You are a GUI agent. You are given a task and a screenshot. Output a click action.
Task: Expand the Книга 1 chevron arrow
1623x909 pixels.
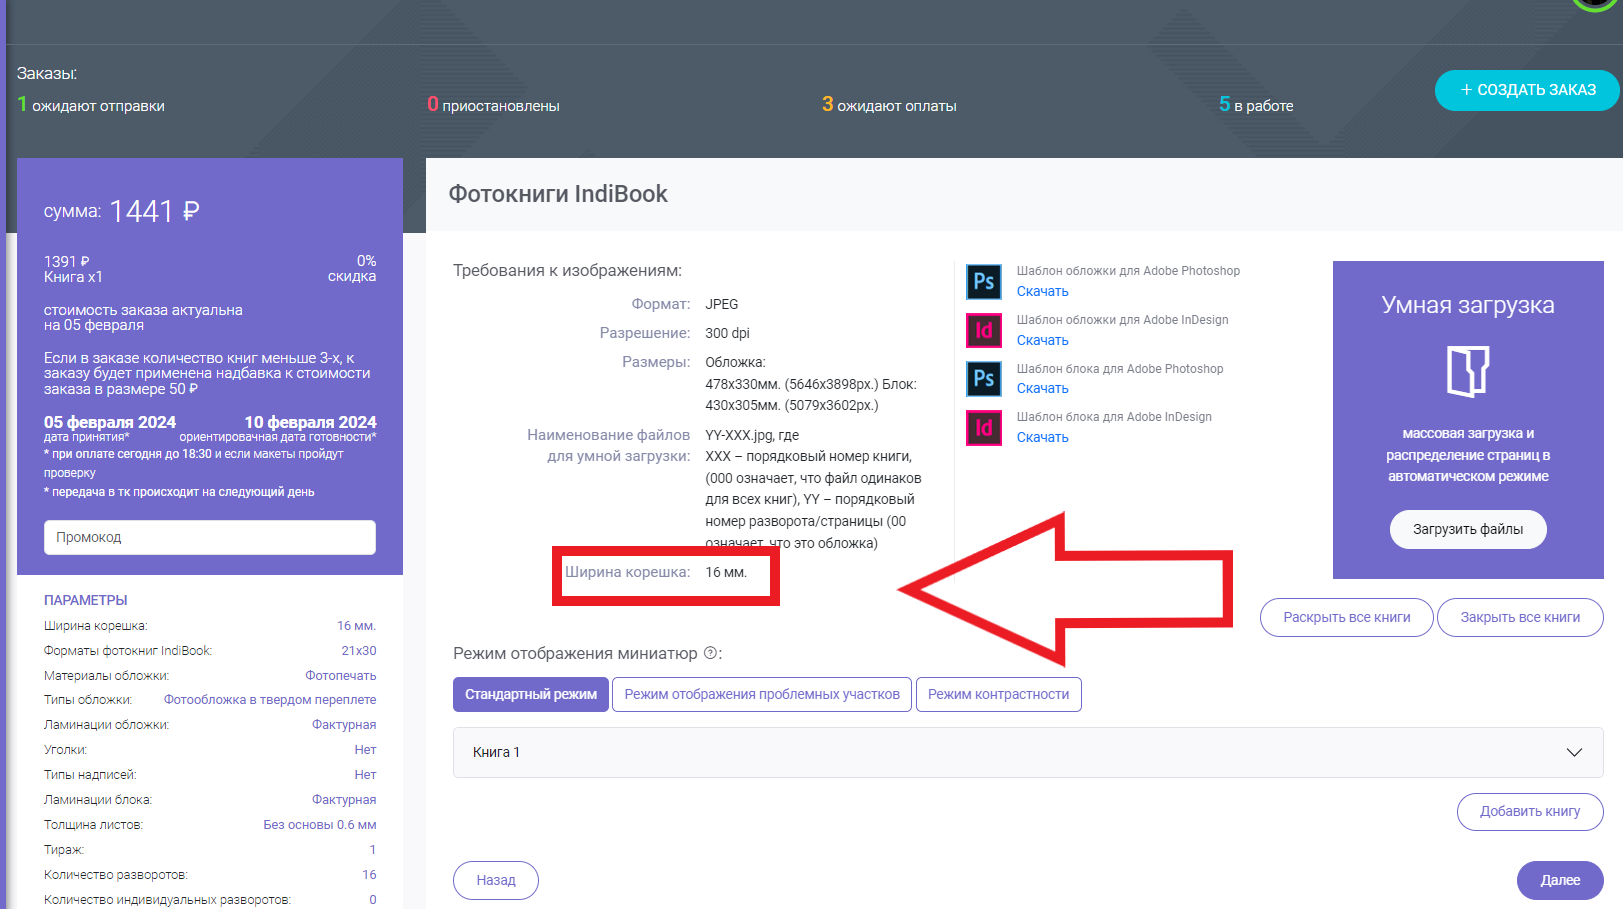tap(1574, 752)
